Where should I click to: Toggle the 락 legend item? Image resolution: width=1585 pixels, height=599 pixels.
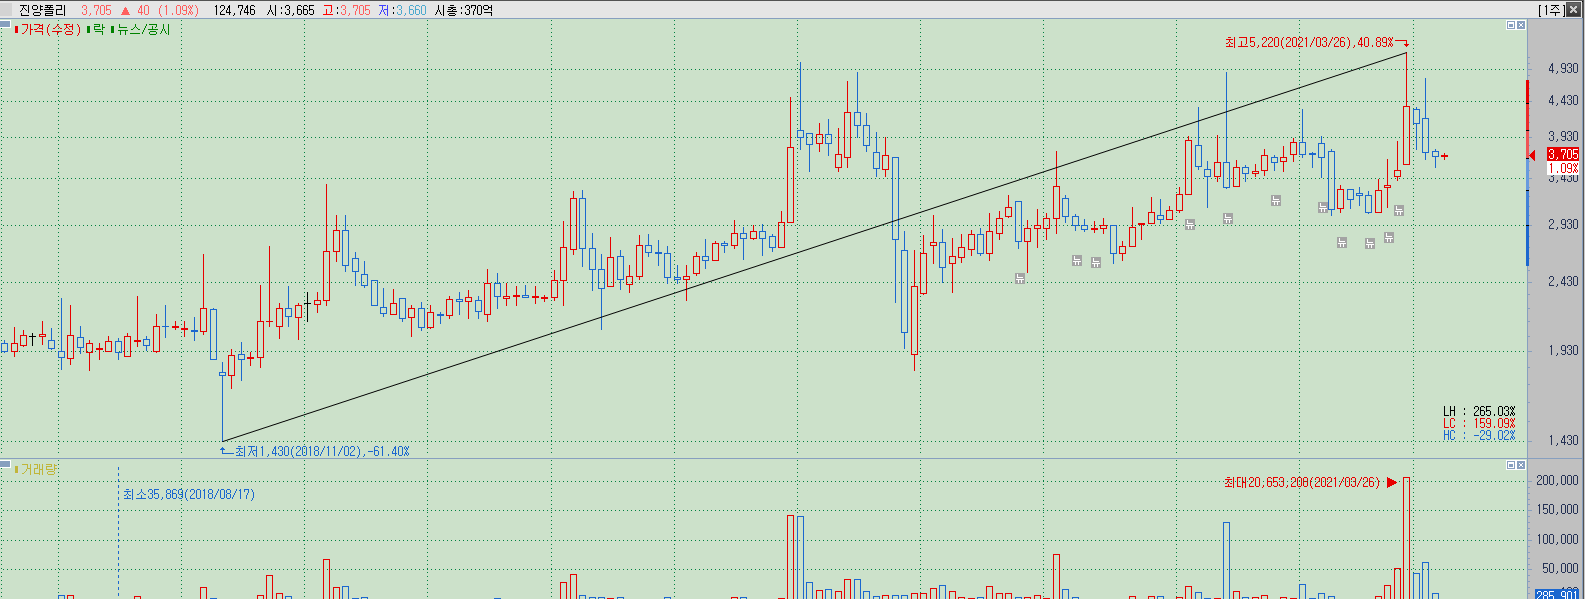pos(96,29)
